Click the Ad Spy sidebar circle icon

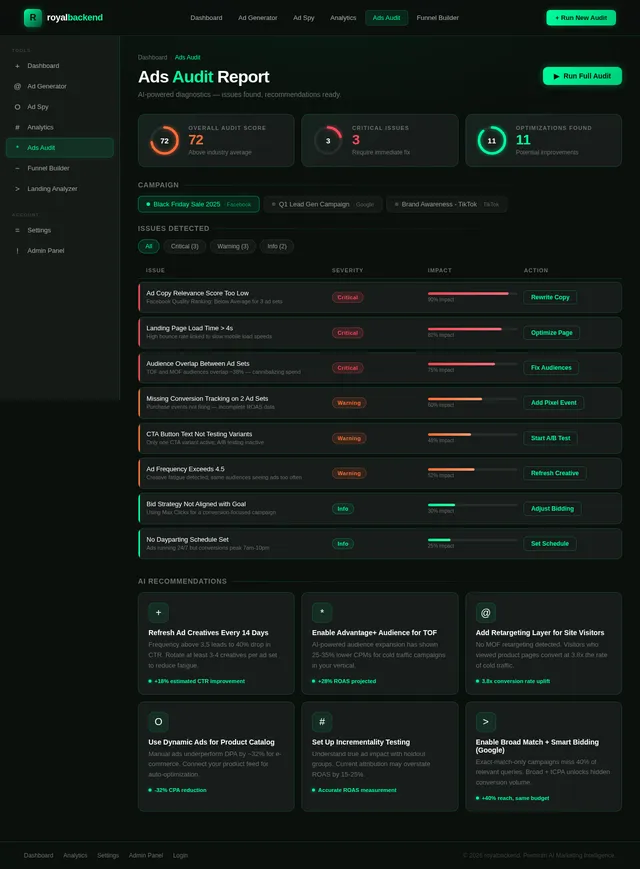pos(17,107)
